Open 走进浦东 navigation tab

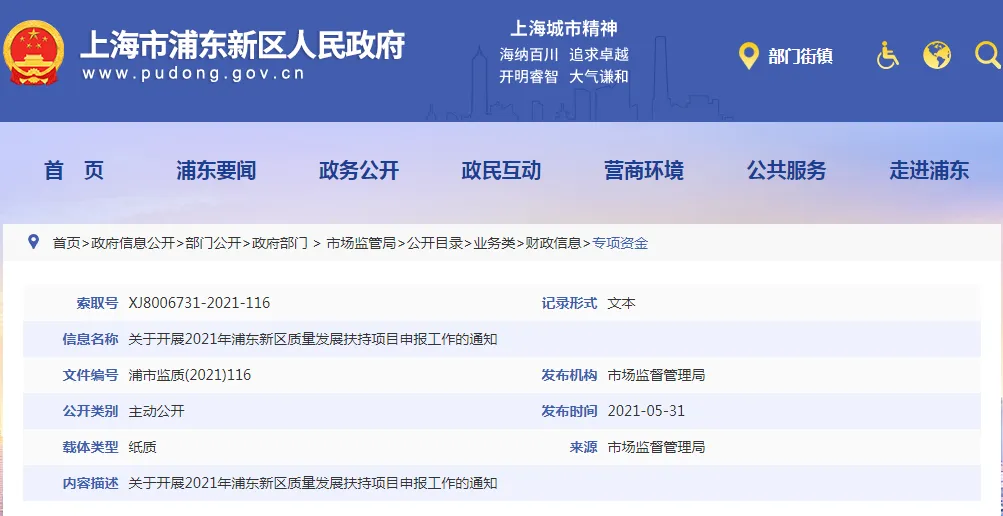[x=929, y=170]
